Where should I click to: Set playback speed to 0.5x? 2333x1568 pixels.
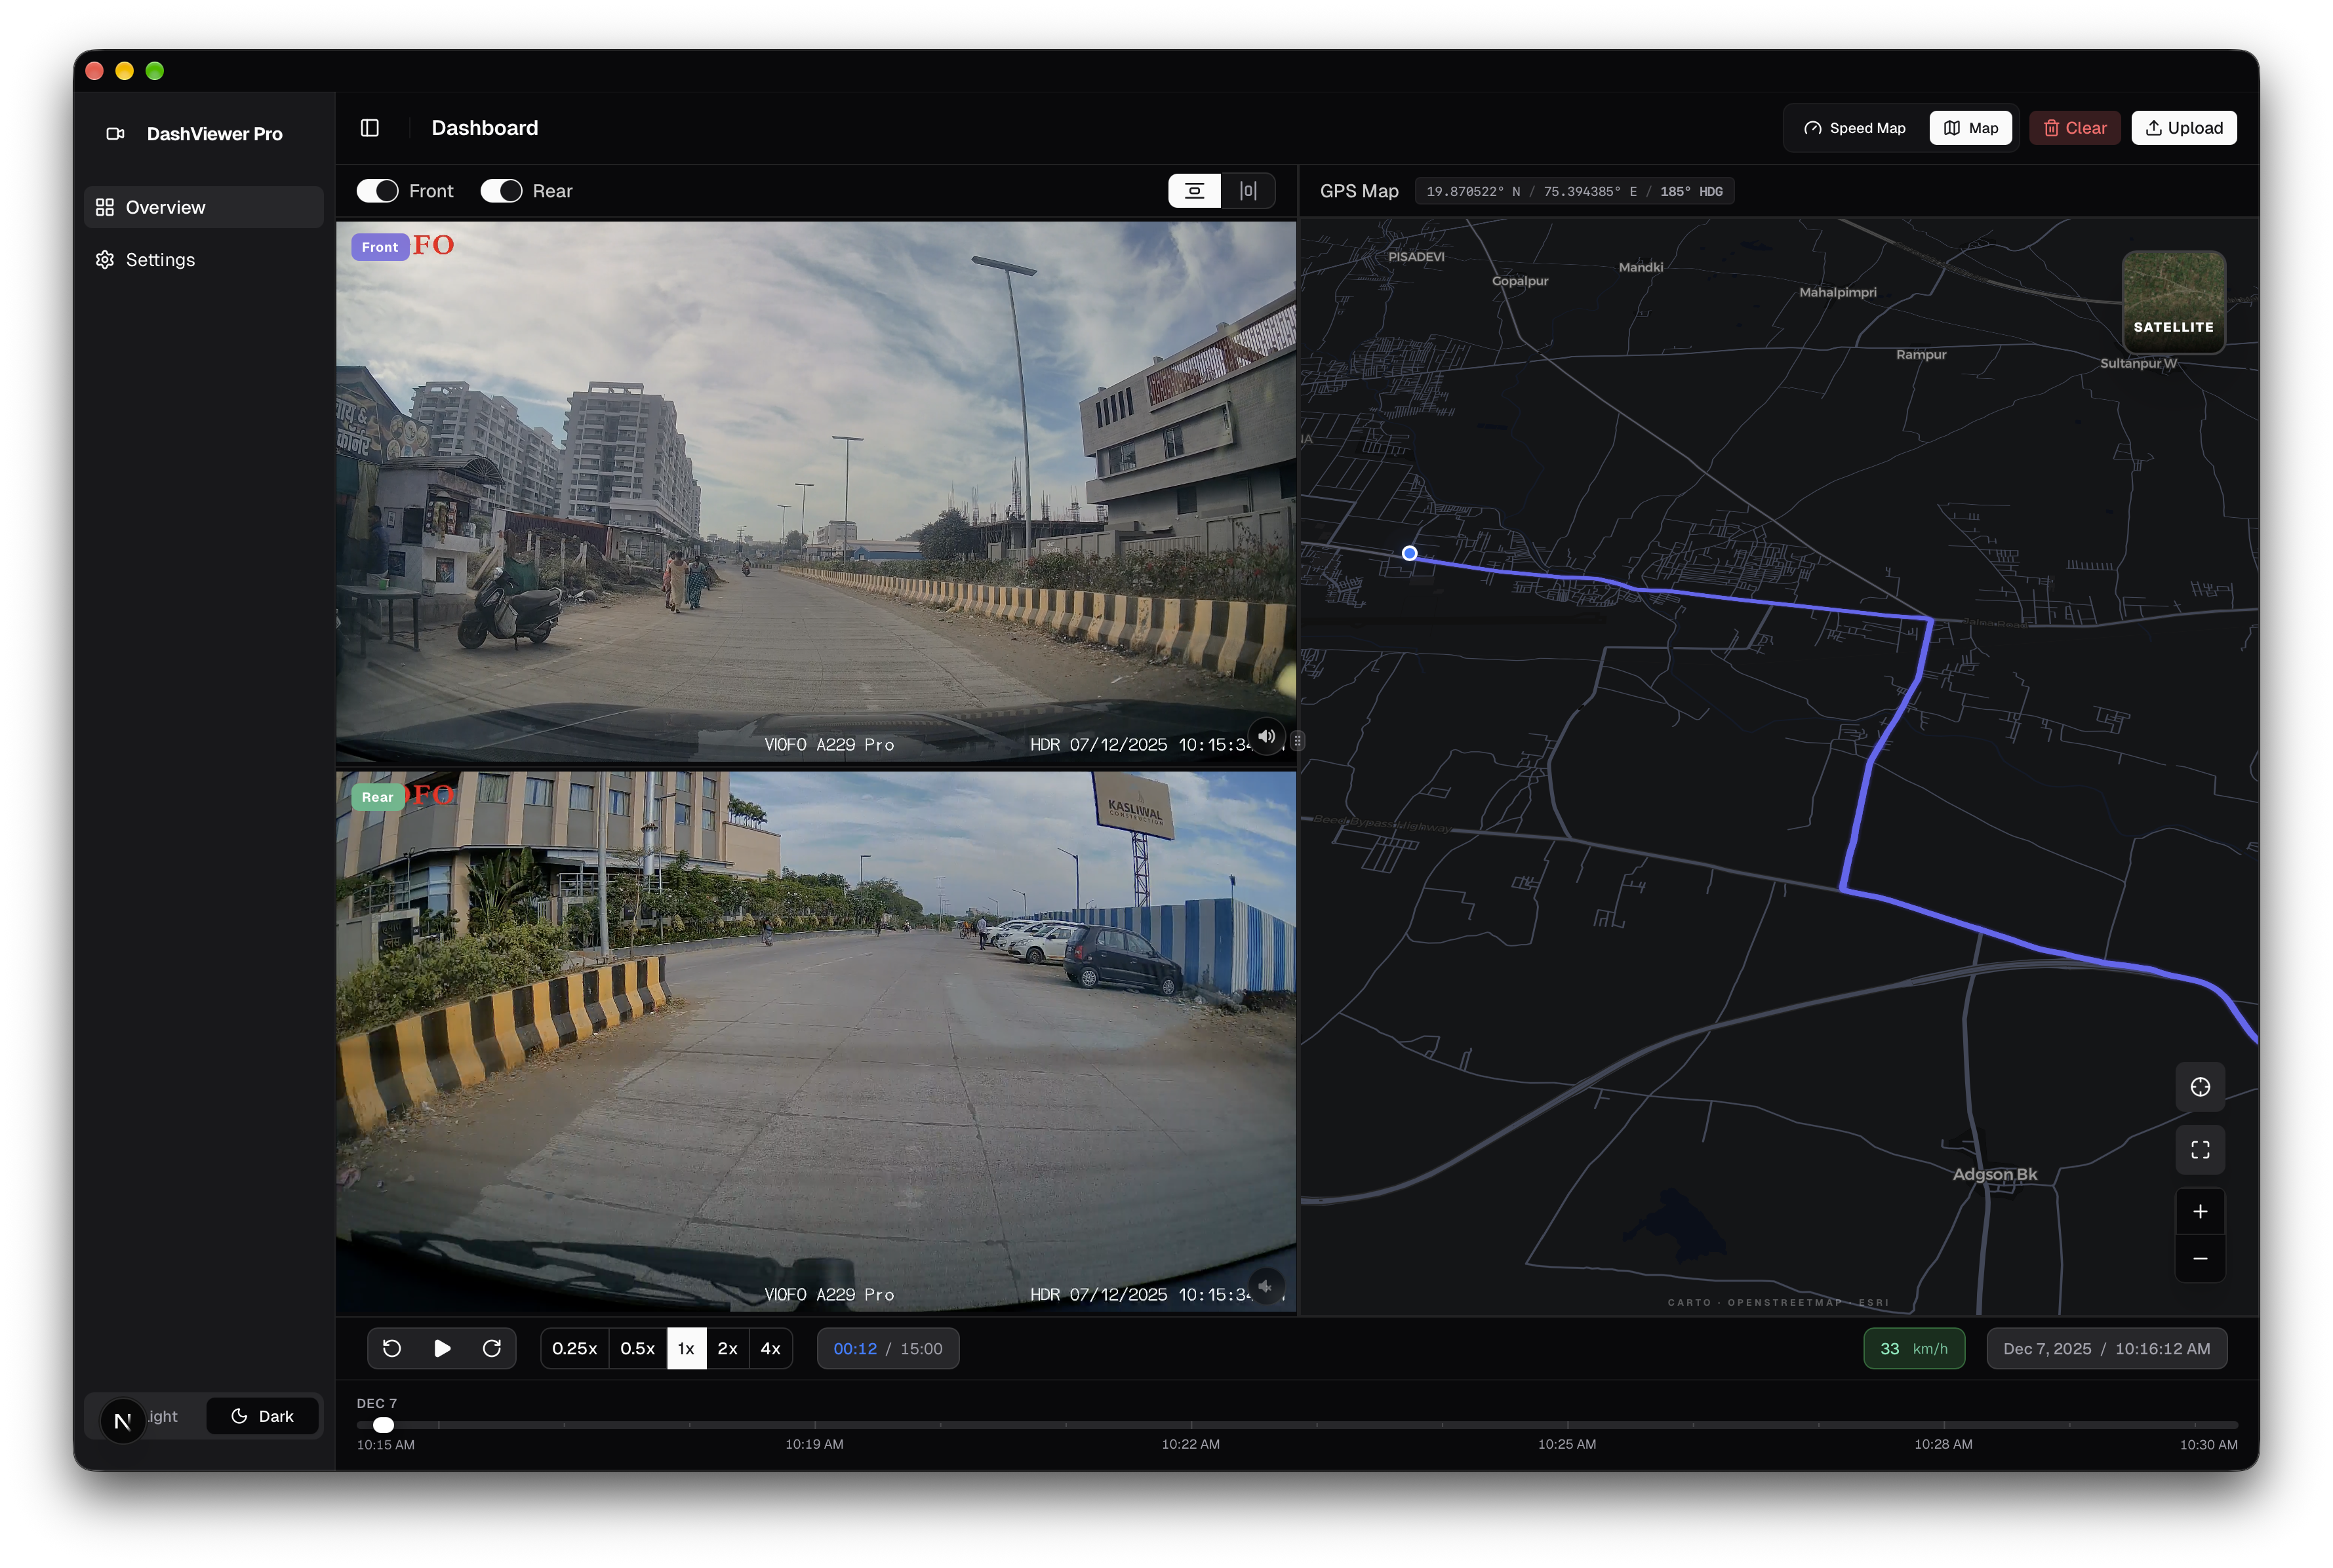tap(637, 1349)
